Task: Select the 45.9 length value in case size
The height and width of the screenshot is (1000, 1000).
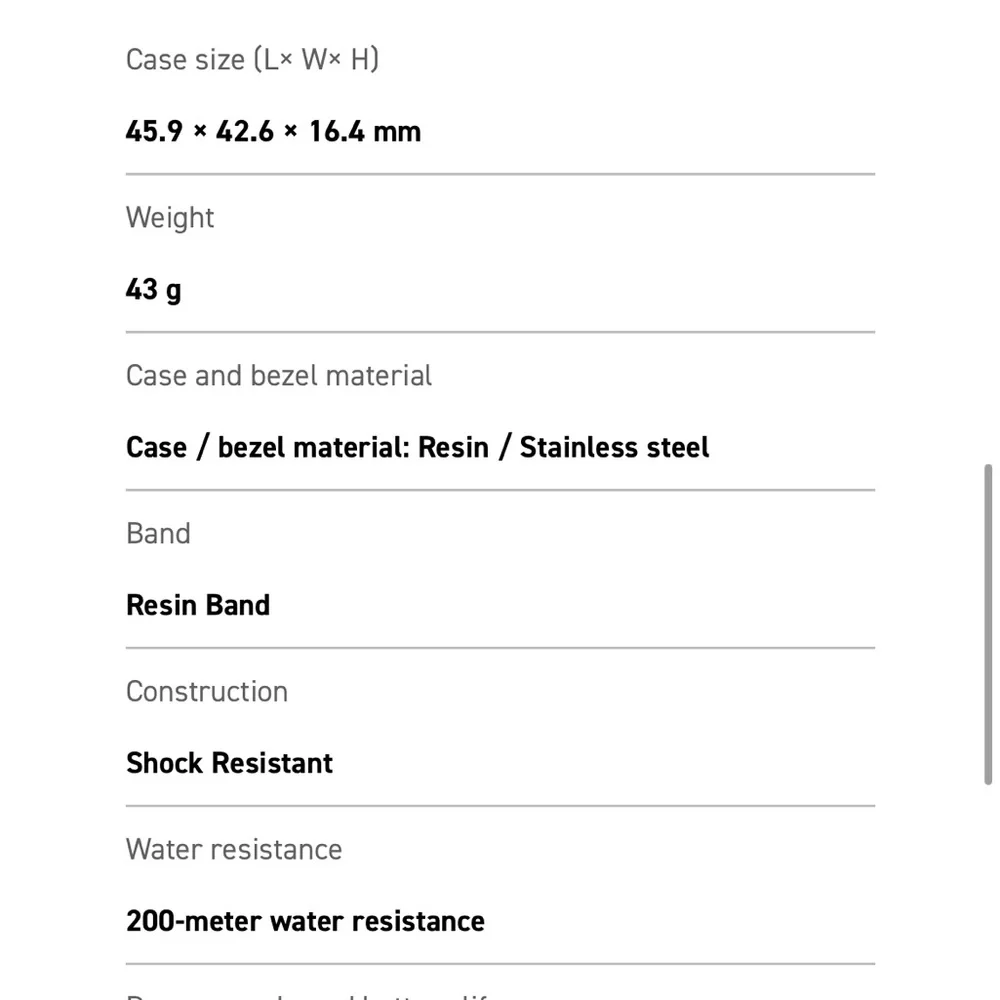Action: (x=154, y=131)
